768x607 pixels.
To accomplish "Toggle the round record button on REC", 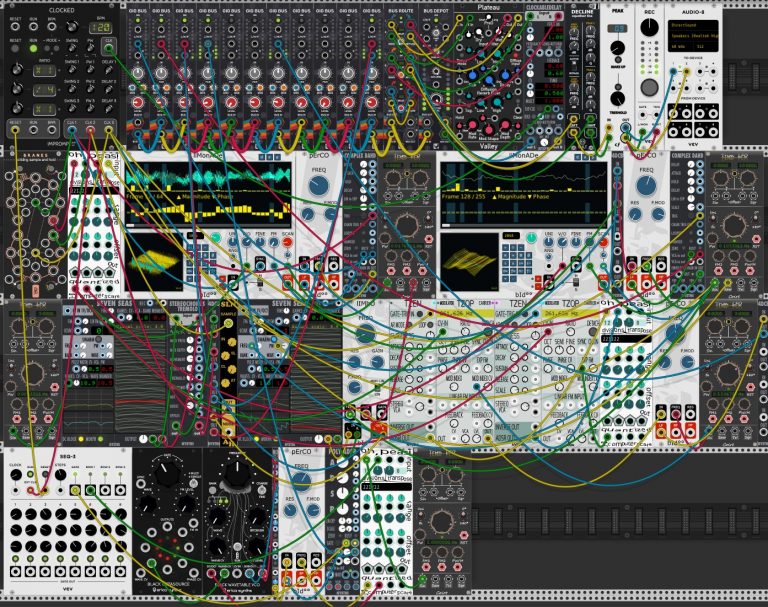I will click(649, 87).
